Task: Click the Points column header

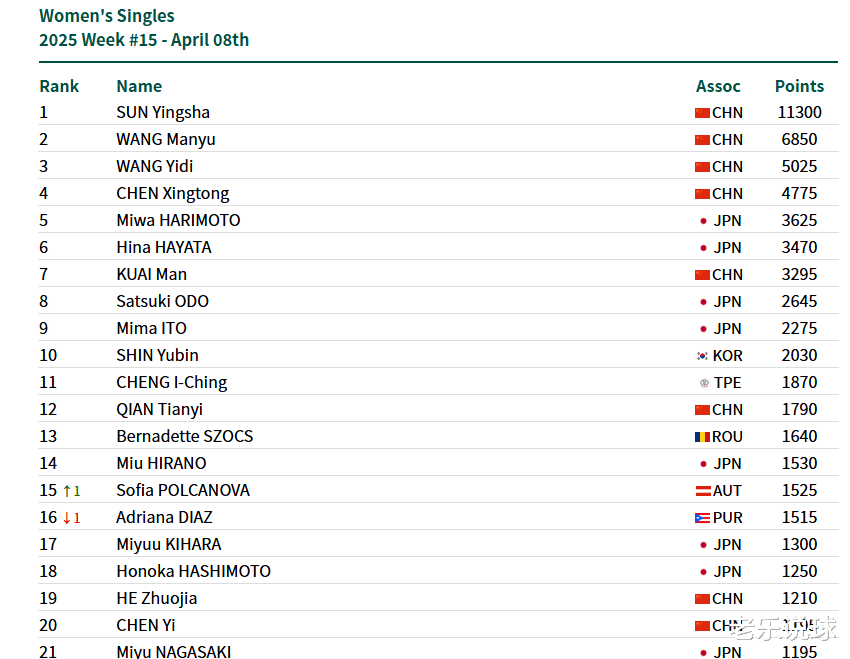Action: [799, 86]
